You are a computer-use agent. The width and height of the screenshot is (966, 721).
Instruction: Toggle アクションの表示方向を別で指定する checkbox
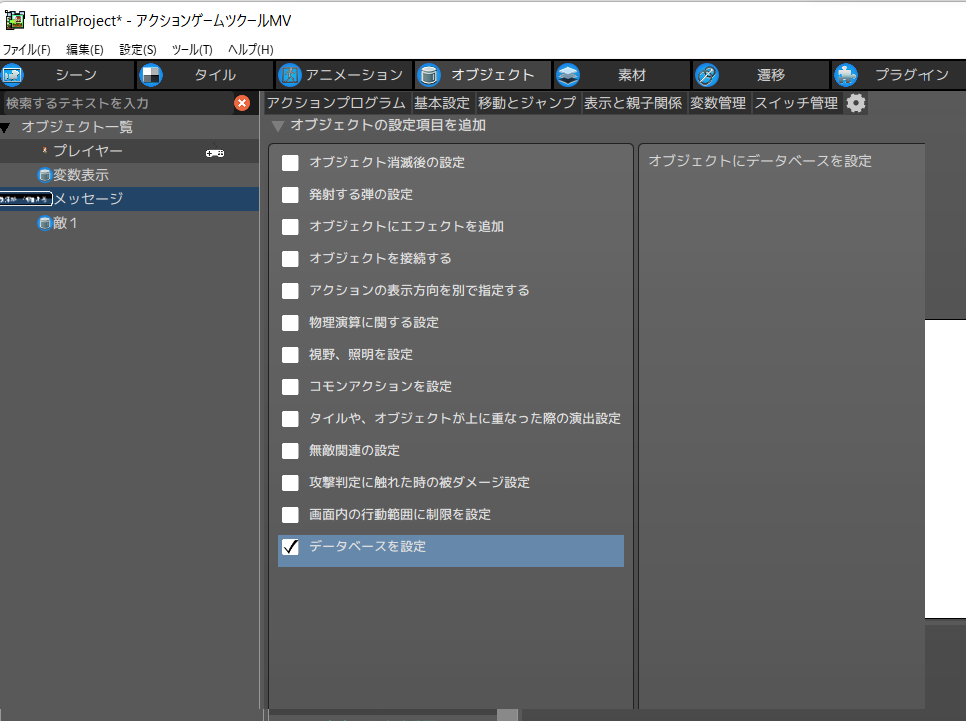[x=290, y=291]
